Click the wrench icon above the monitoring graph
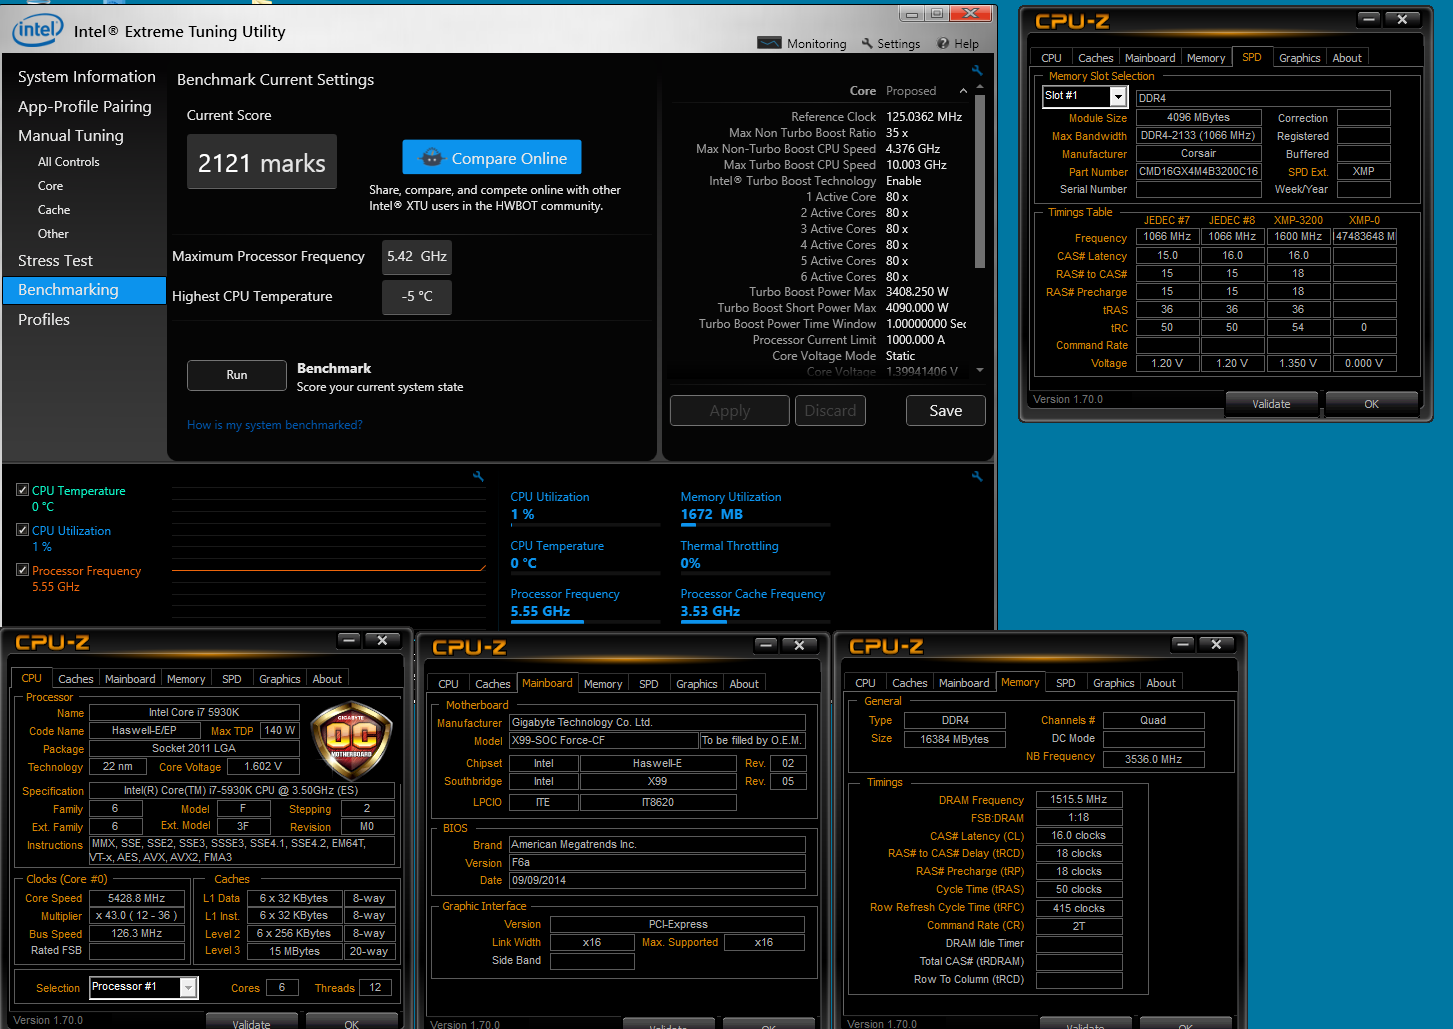The image size is (1453, 1029). point(478,476)
